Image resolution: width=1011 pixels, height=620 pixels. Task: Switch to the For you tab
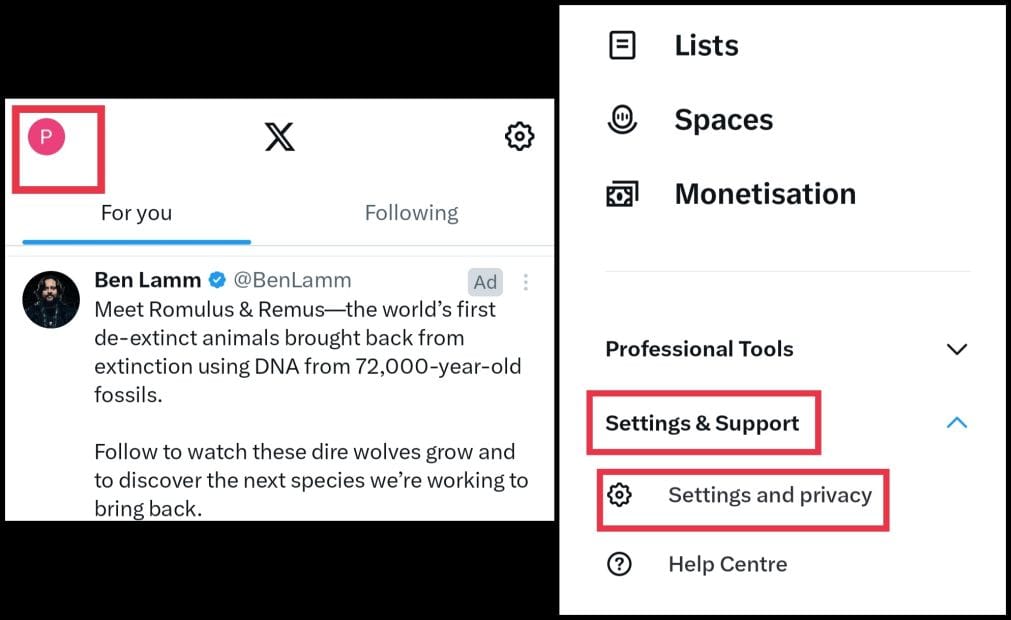click(136, 213)
